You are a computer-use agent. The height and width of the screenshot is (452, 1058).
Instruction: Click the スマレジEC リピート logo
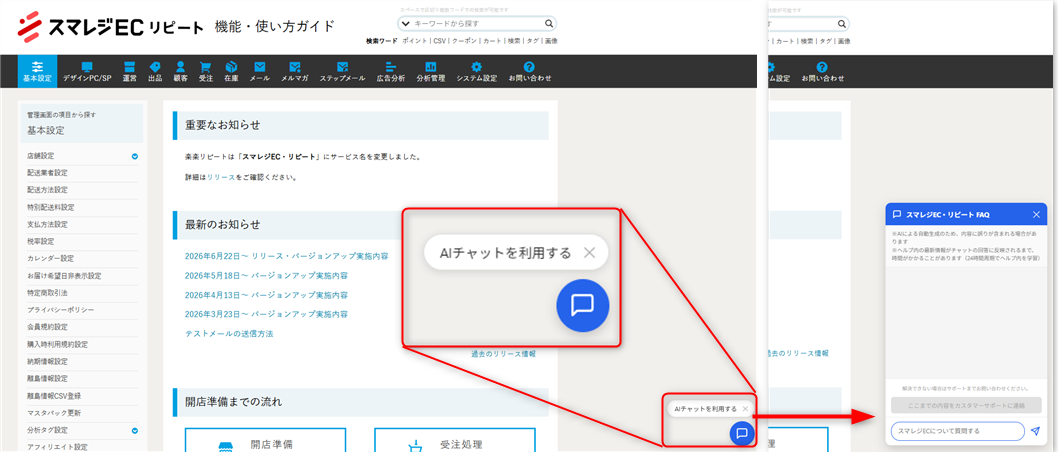(x=110, y=26)
